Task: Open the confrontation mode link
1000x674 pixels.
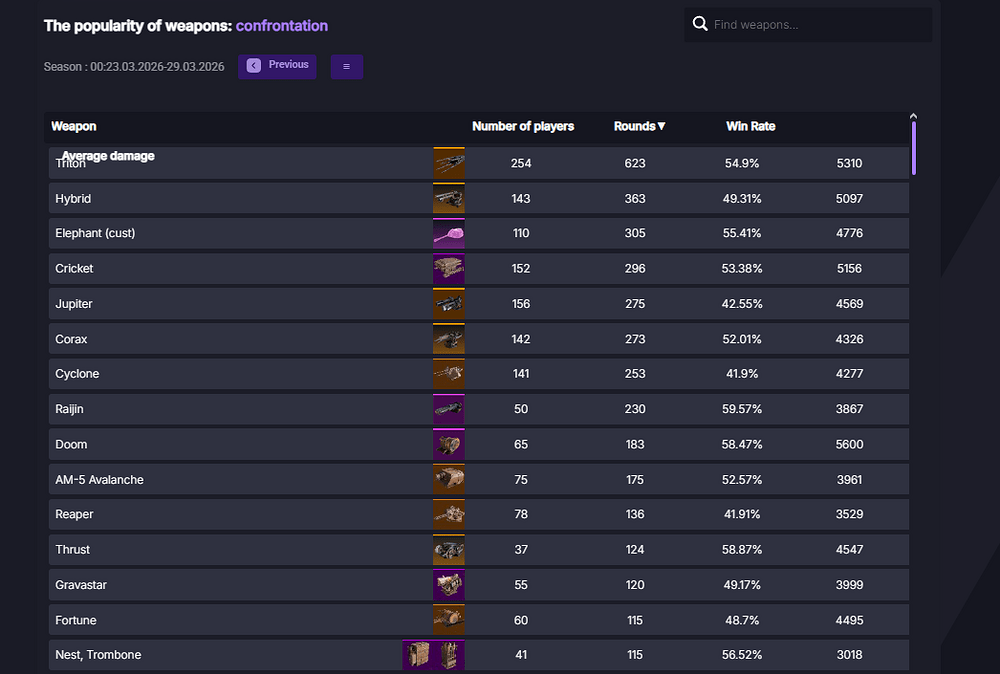Action: pos(281,26)
